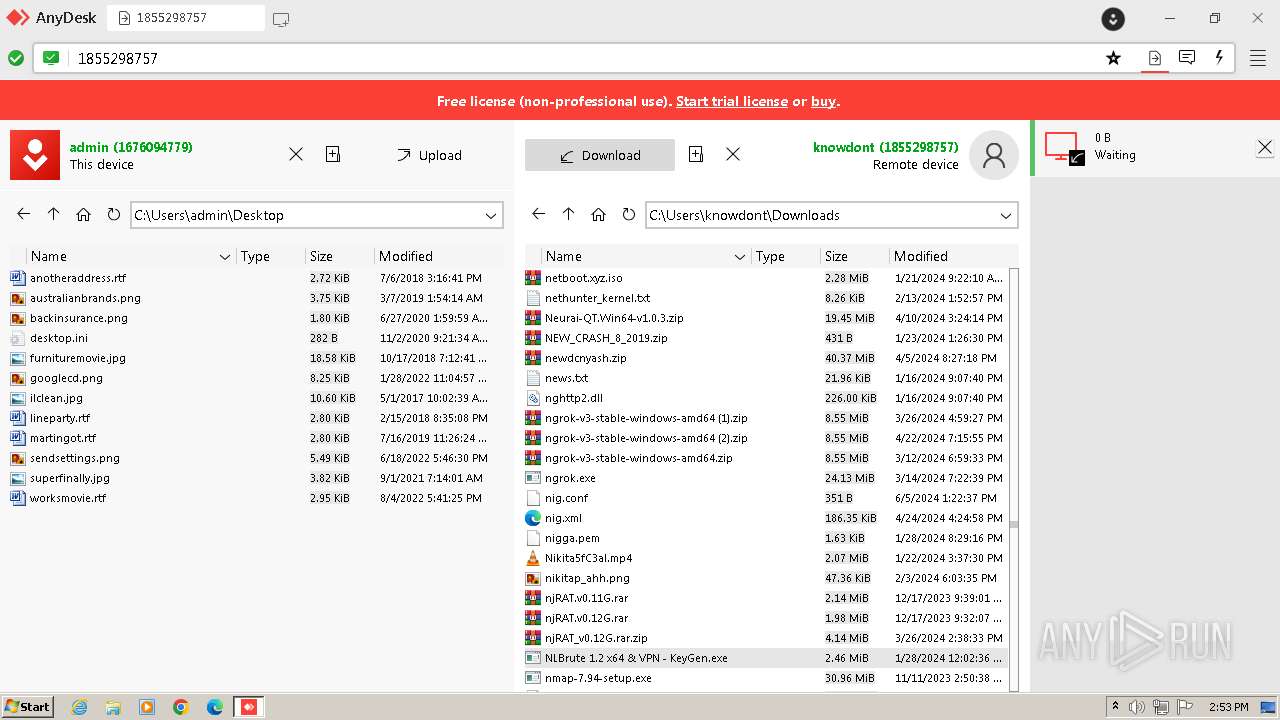
Task: Sort local files by Name column
Action: coord(130,256)
